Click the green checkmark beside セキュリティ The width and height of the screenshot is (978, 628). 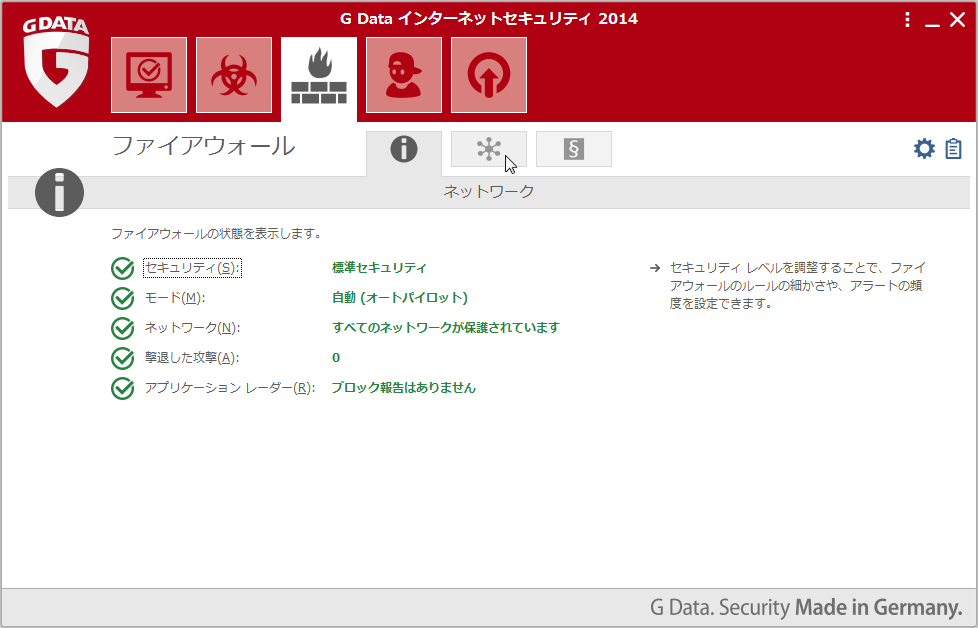[122, 268]
